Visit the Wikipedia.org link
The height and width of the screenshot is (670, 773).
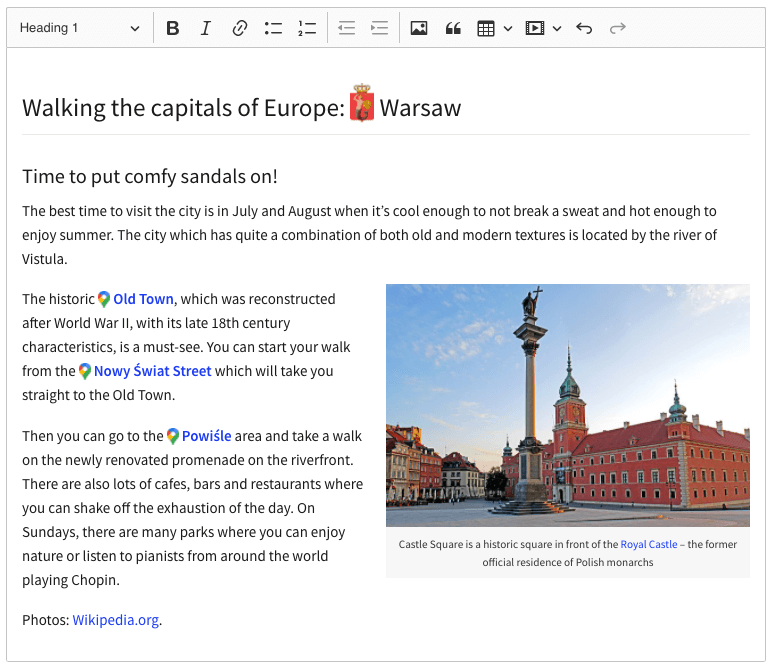115,620
